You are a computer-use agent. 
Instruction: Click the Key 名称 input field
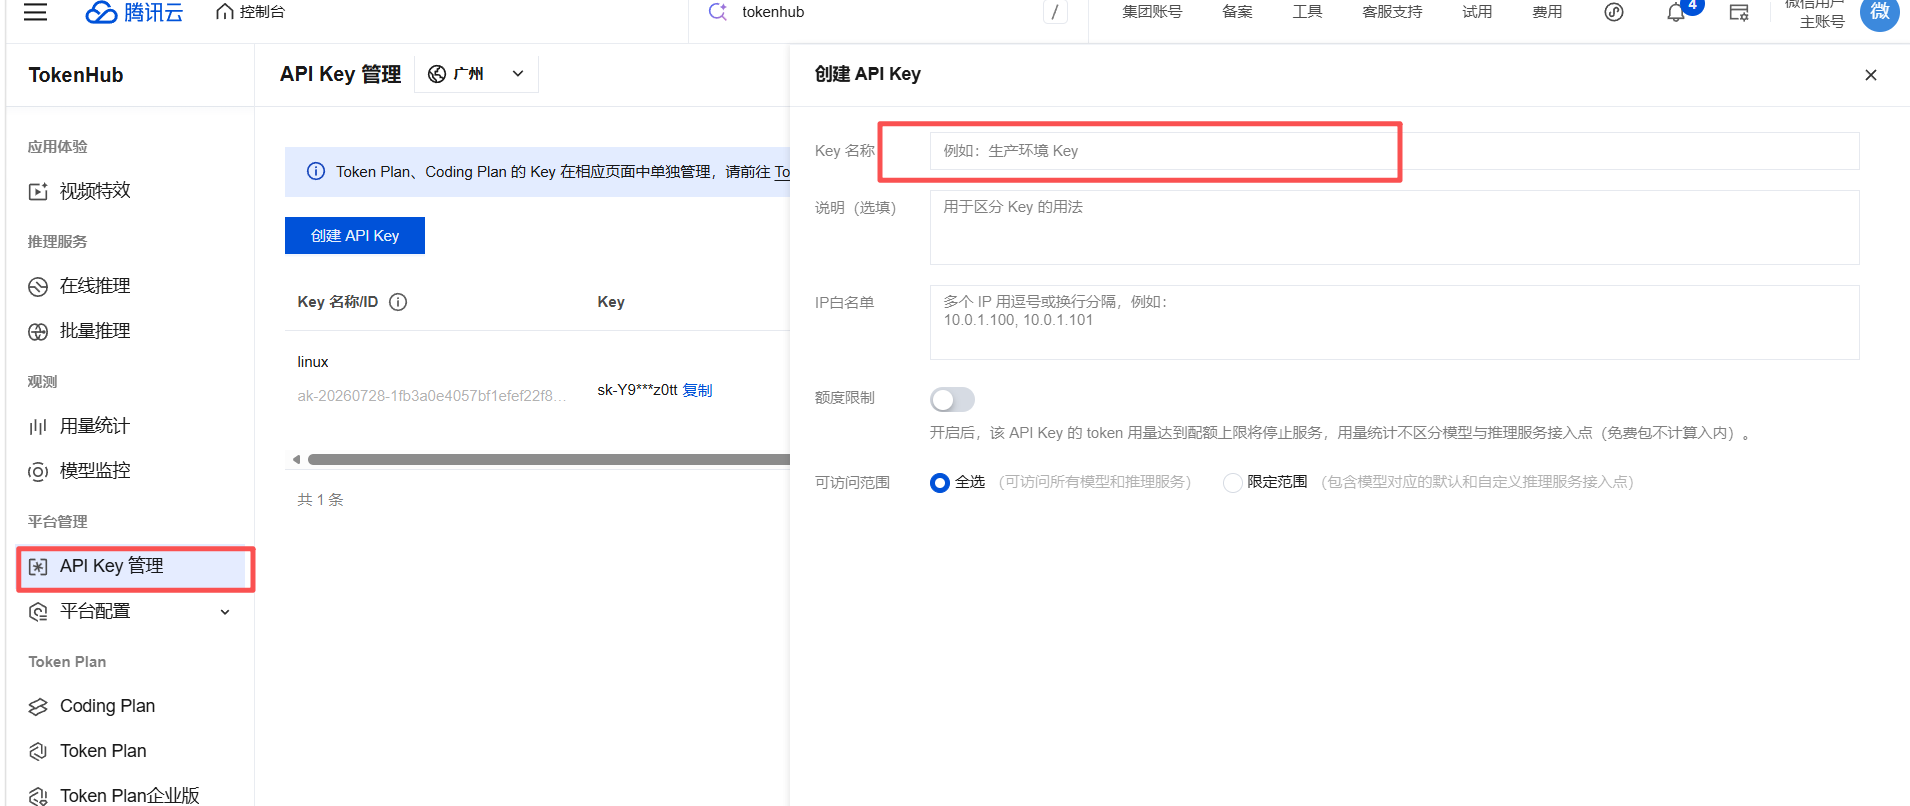pyautogui.click(x=1394, y=151)
